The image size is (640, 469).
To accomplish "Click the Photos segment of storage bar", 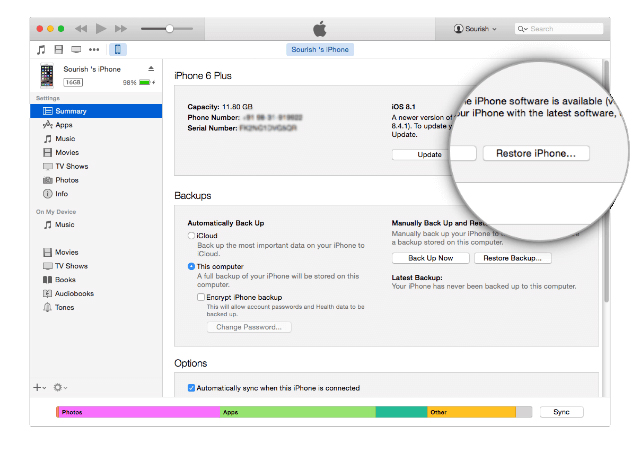I will 139,412.
